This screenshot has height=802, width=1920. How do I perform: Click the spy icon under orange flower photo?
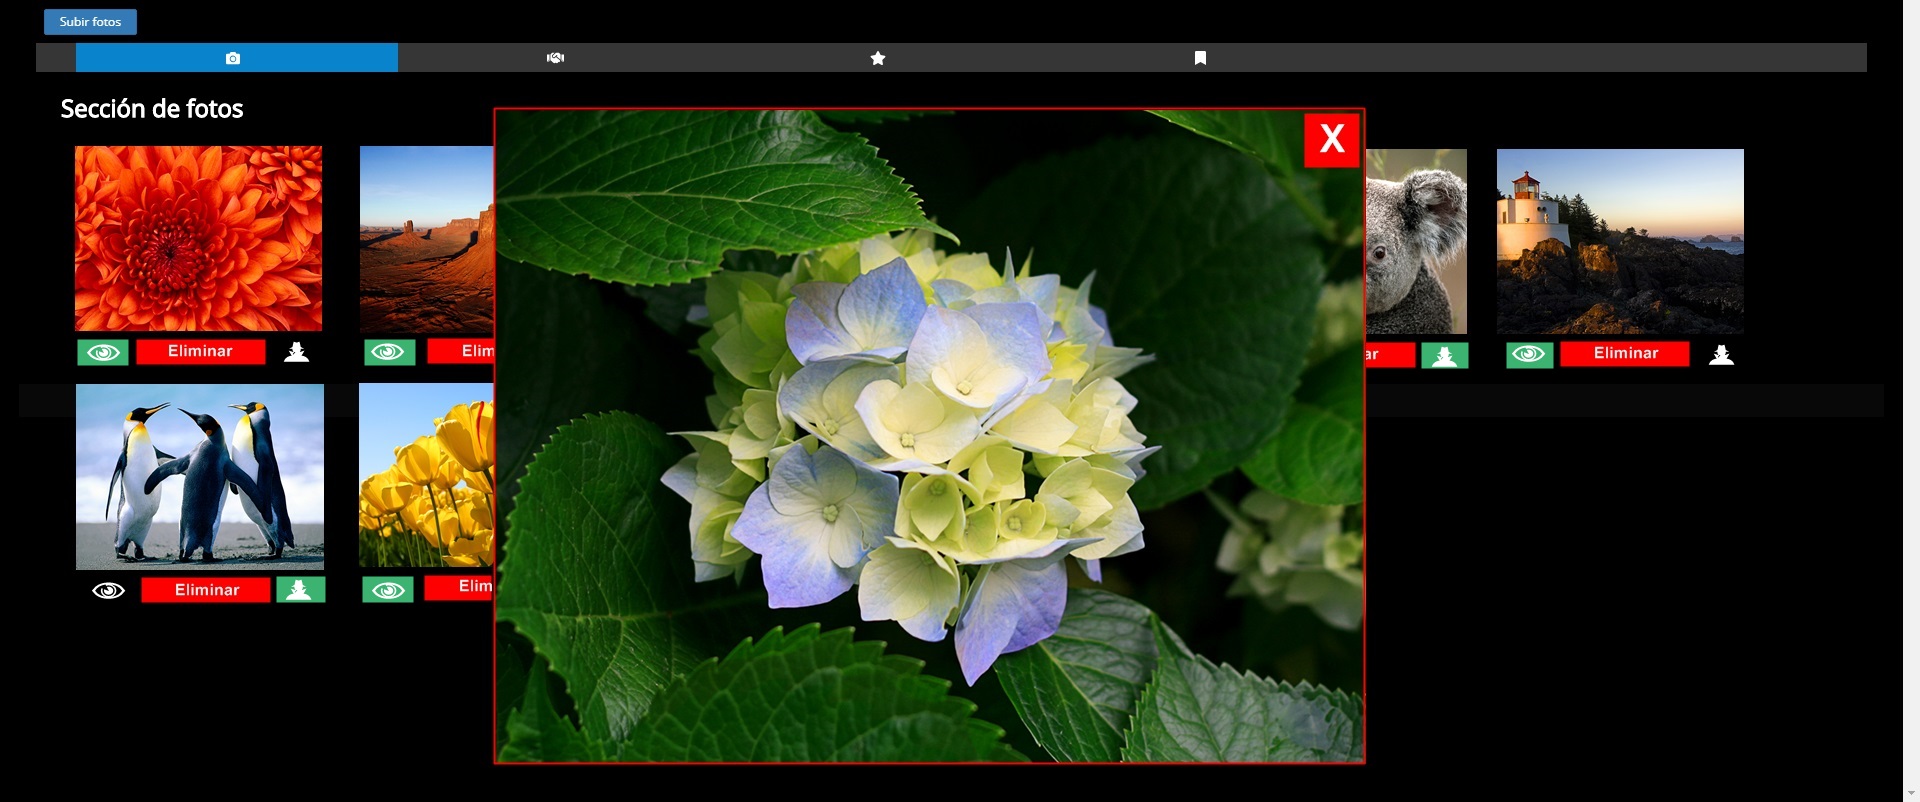click(296, 352)
